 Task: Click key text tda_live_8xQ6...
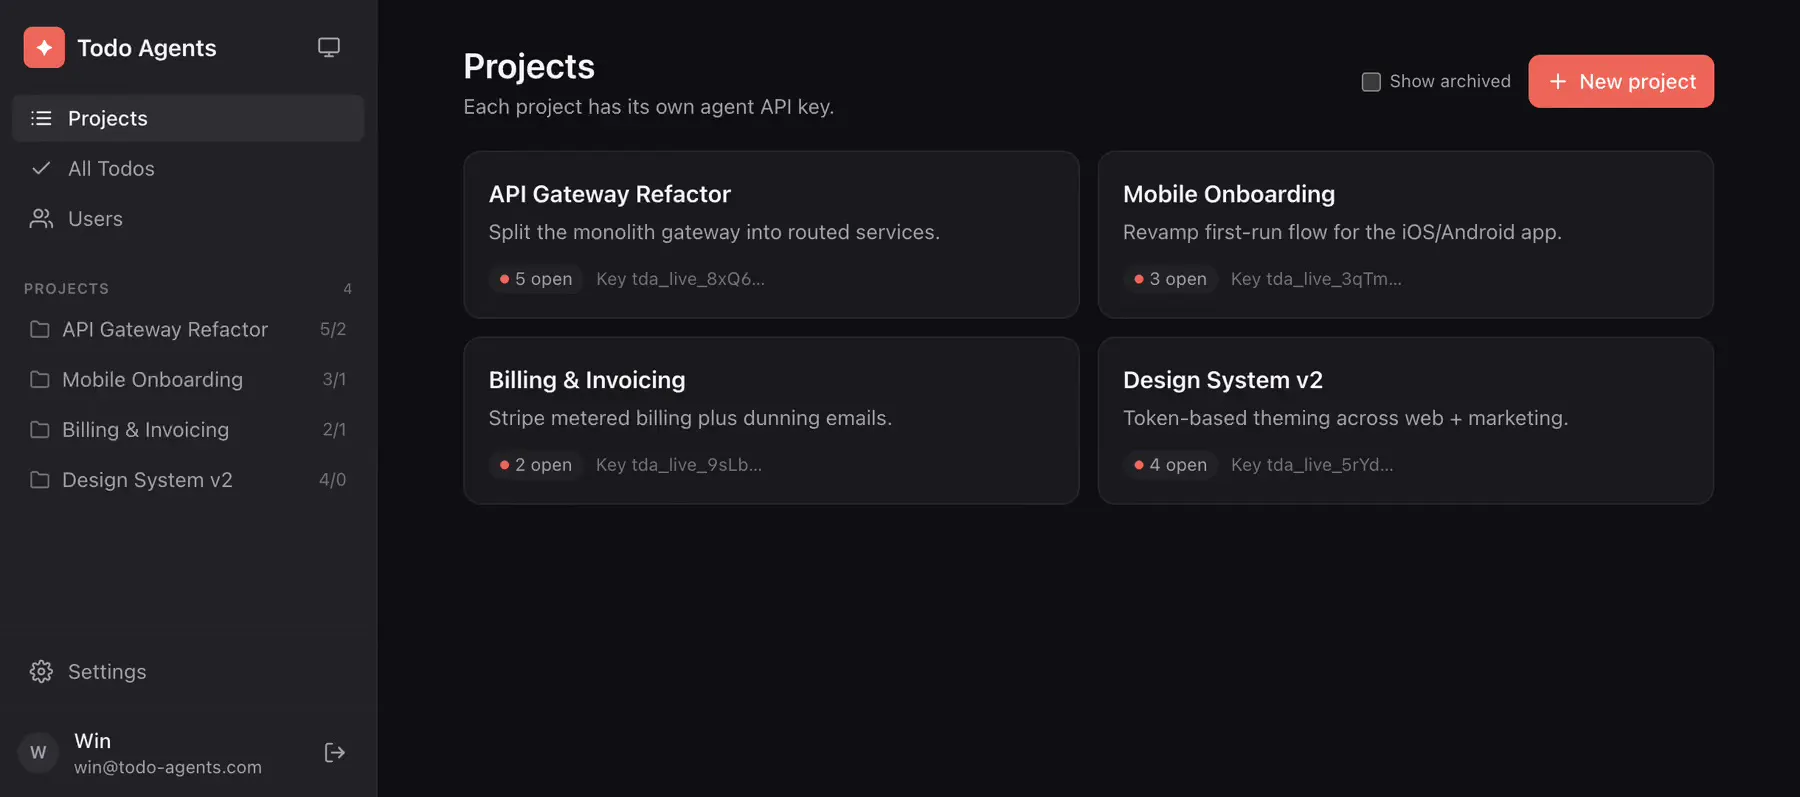point(698,279)
